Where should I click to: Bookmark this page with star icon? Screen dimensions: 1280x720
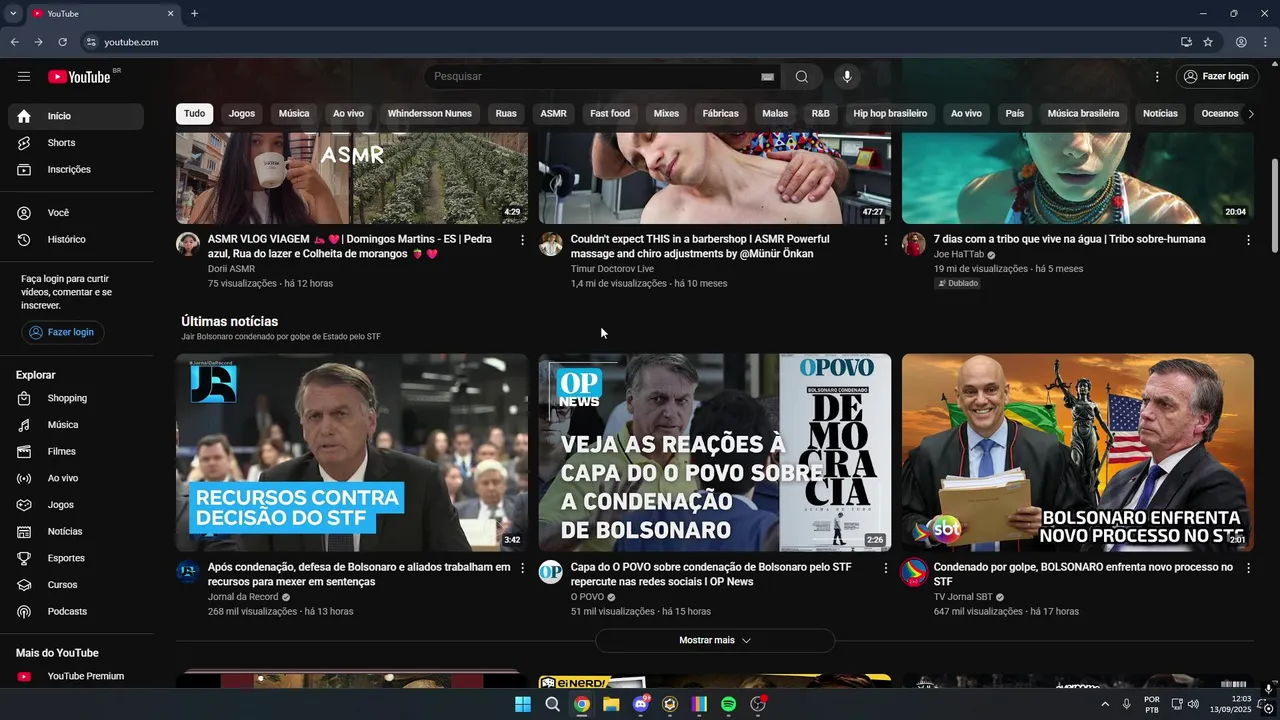tap(1208, 42)
